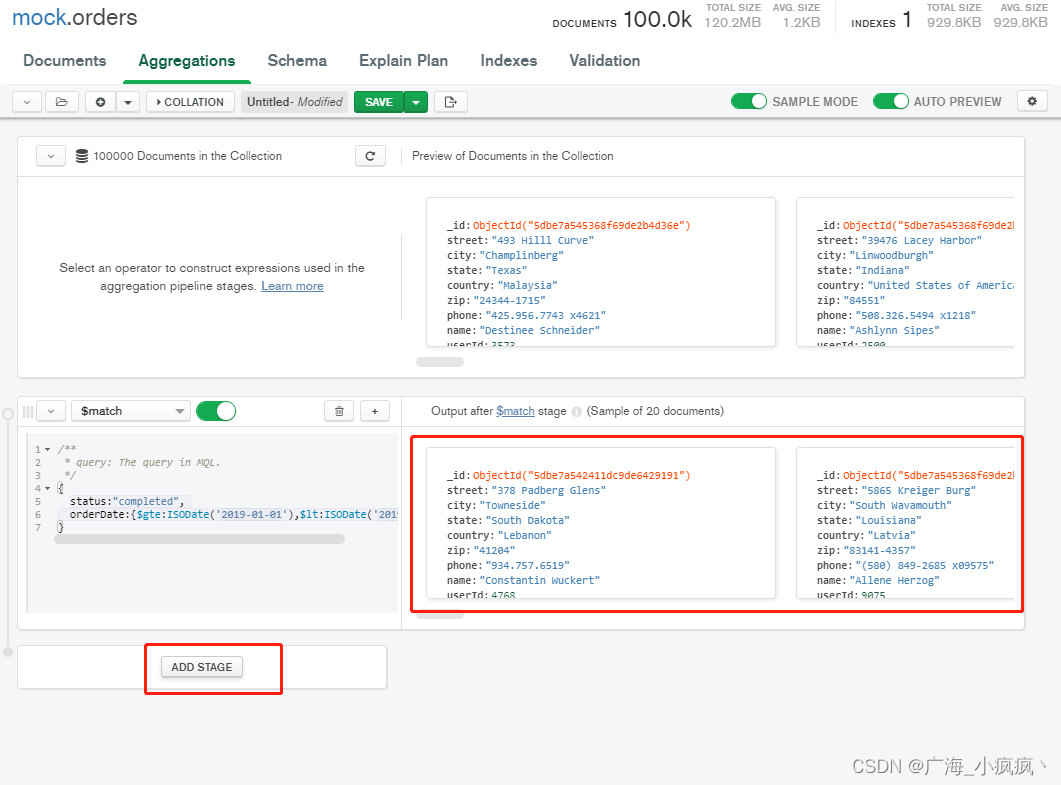Switch to the Documents tab
Viewport: 1061px width, 785px height.
tap(65, 61)
